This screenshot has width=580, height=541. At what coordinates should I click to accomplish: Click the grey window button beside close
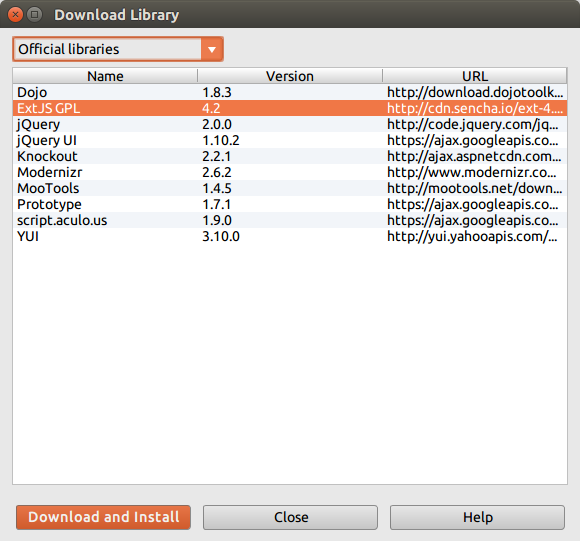34,15
